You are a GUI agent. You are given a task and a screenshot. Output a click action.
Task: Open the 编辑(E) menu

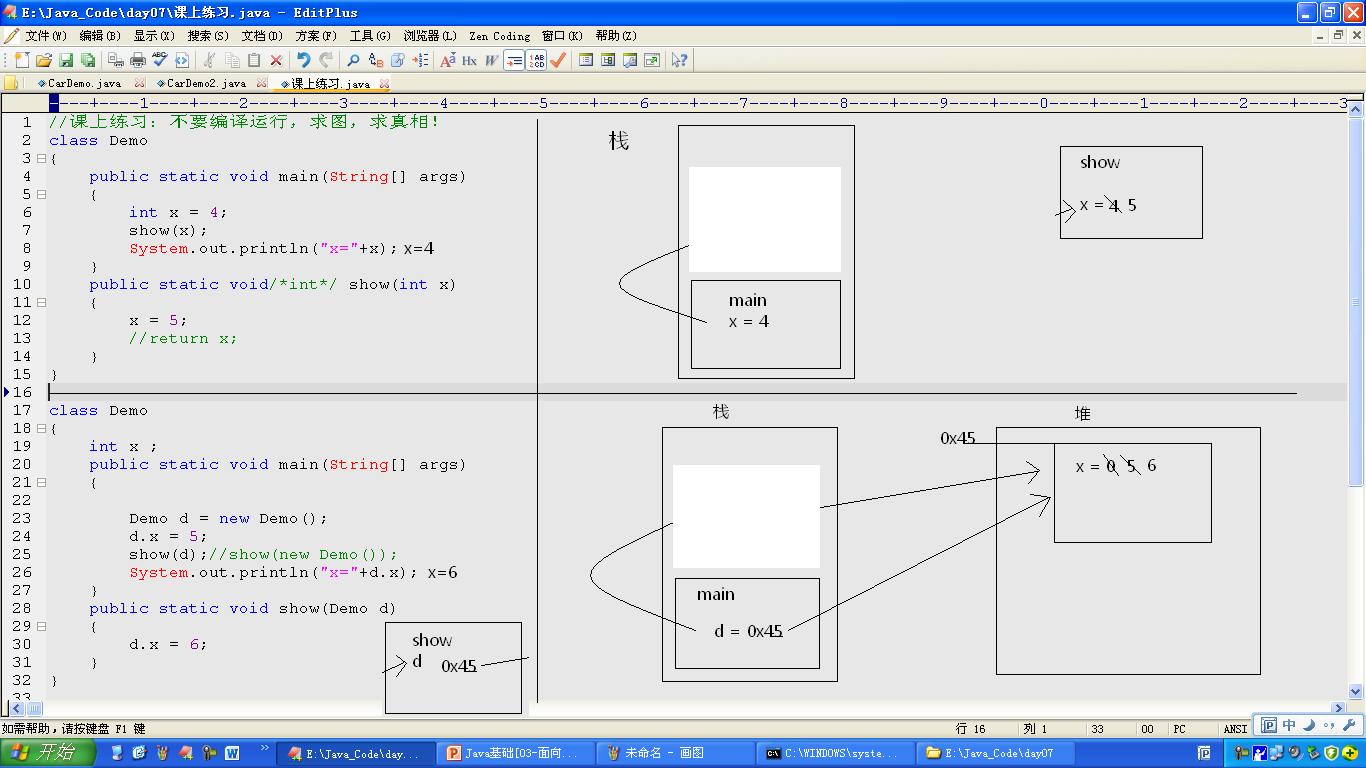[x=100, y=36]
